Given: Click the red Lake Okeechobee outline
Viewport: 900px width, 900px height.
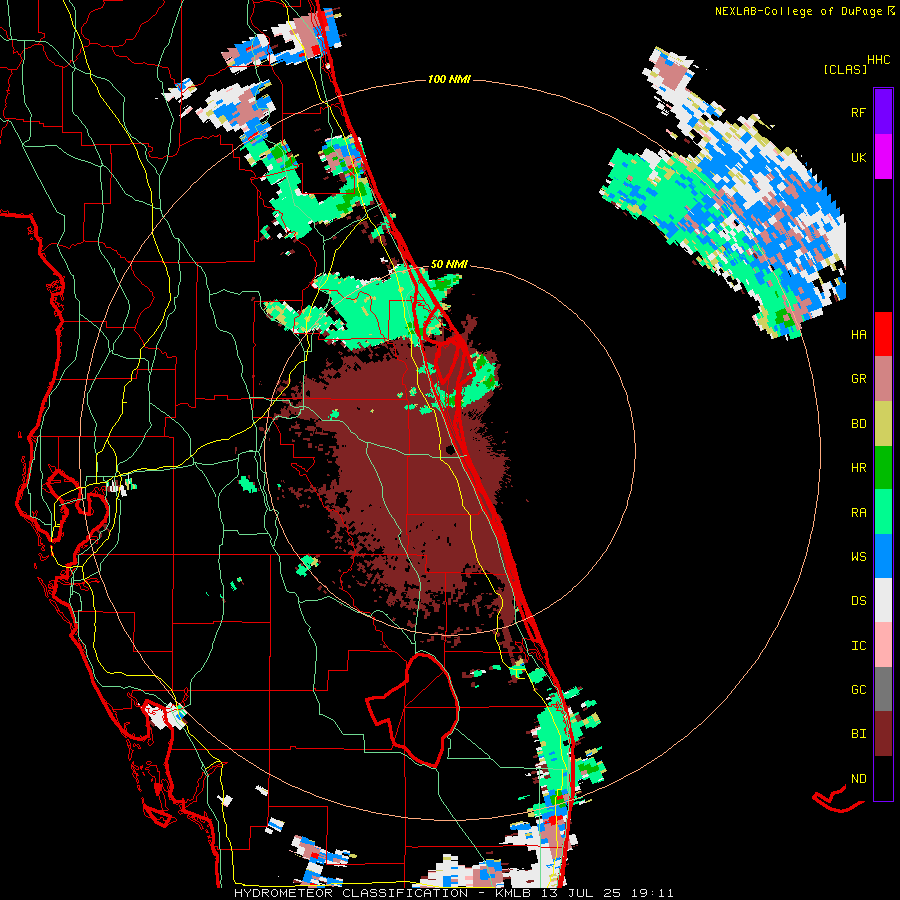Looking at the screenshot, I should (x=413, y=709).
